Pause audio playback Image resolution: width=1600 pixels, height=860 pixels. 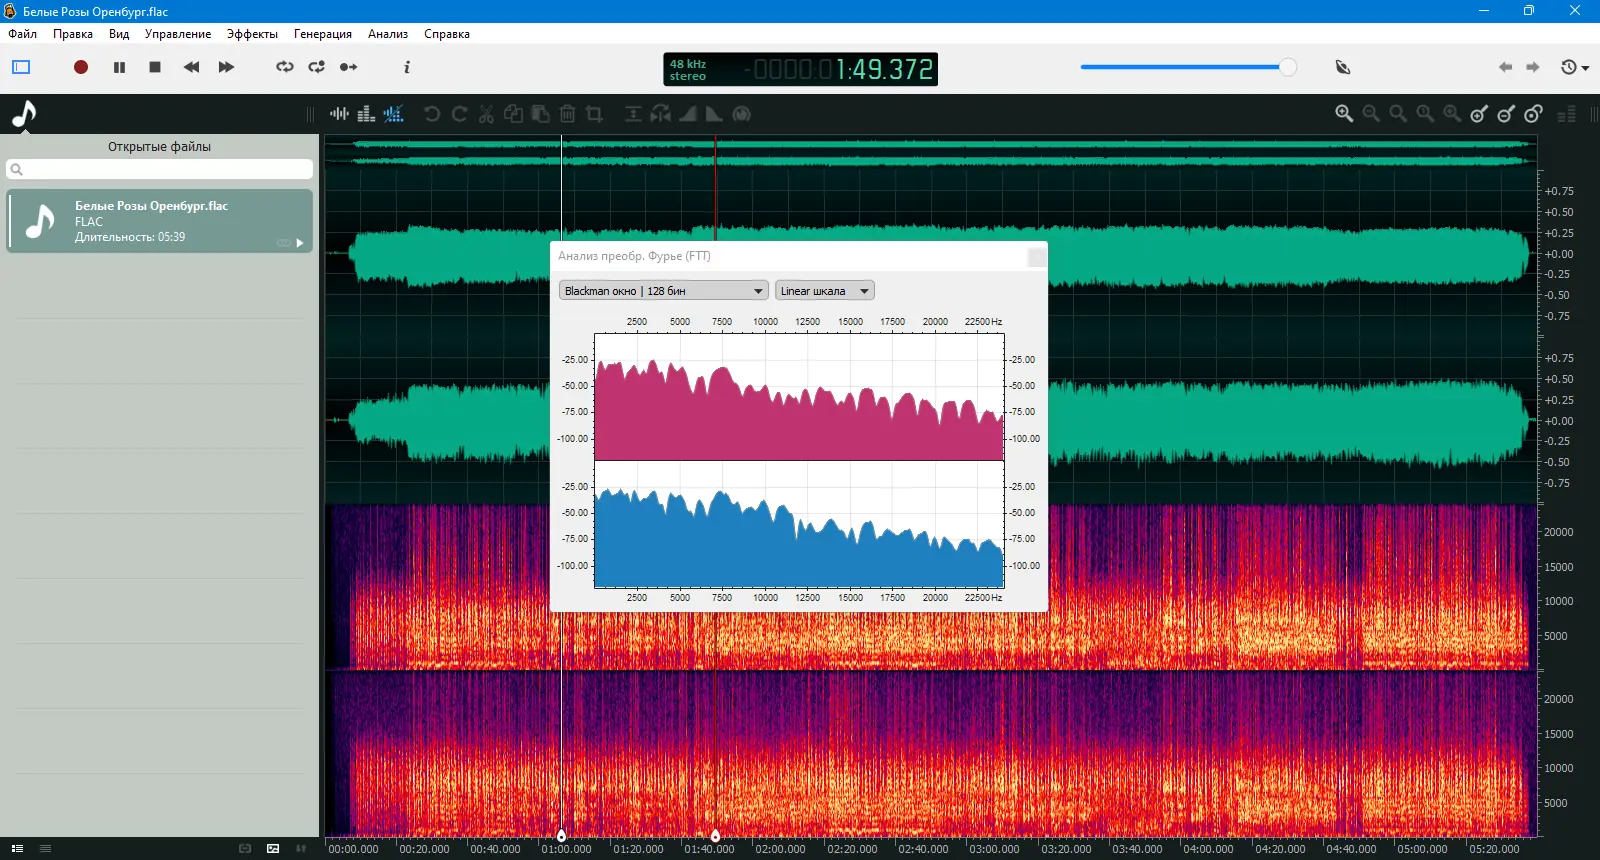(119, 67)
